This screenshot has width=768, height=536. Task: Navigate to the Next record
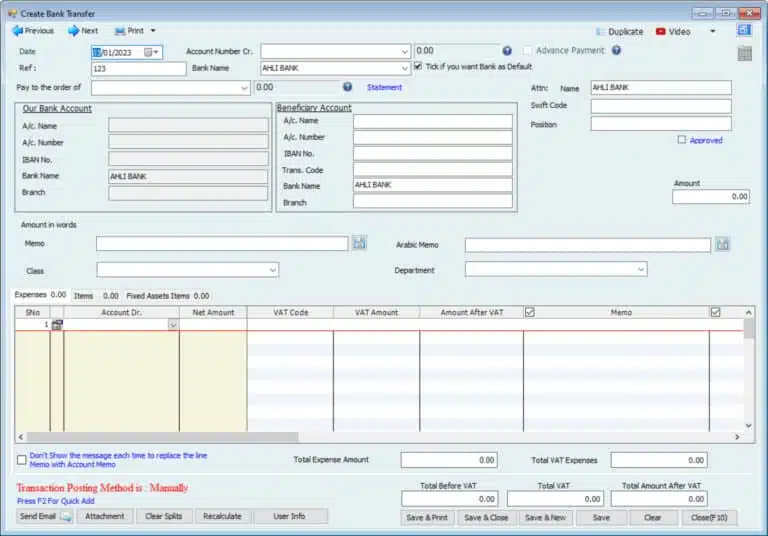82,31
